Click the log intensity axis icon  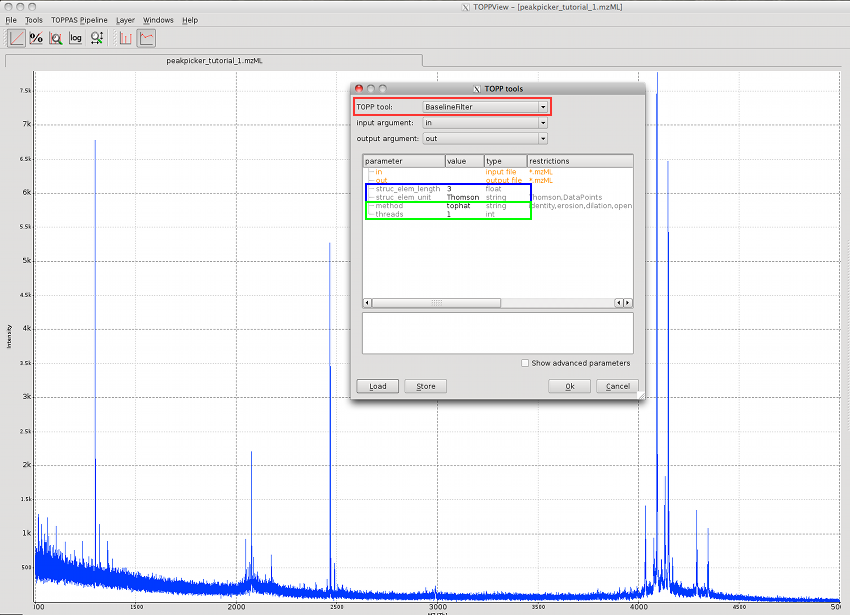click(x=75, y=38)
